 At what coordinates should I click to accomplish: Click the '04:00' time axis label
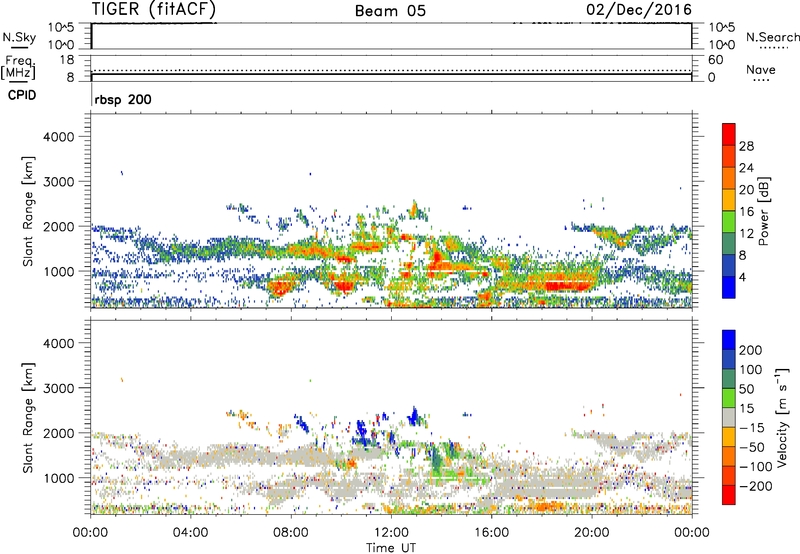coord(190,533)
